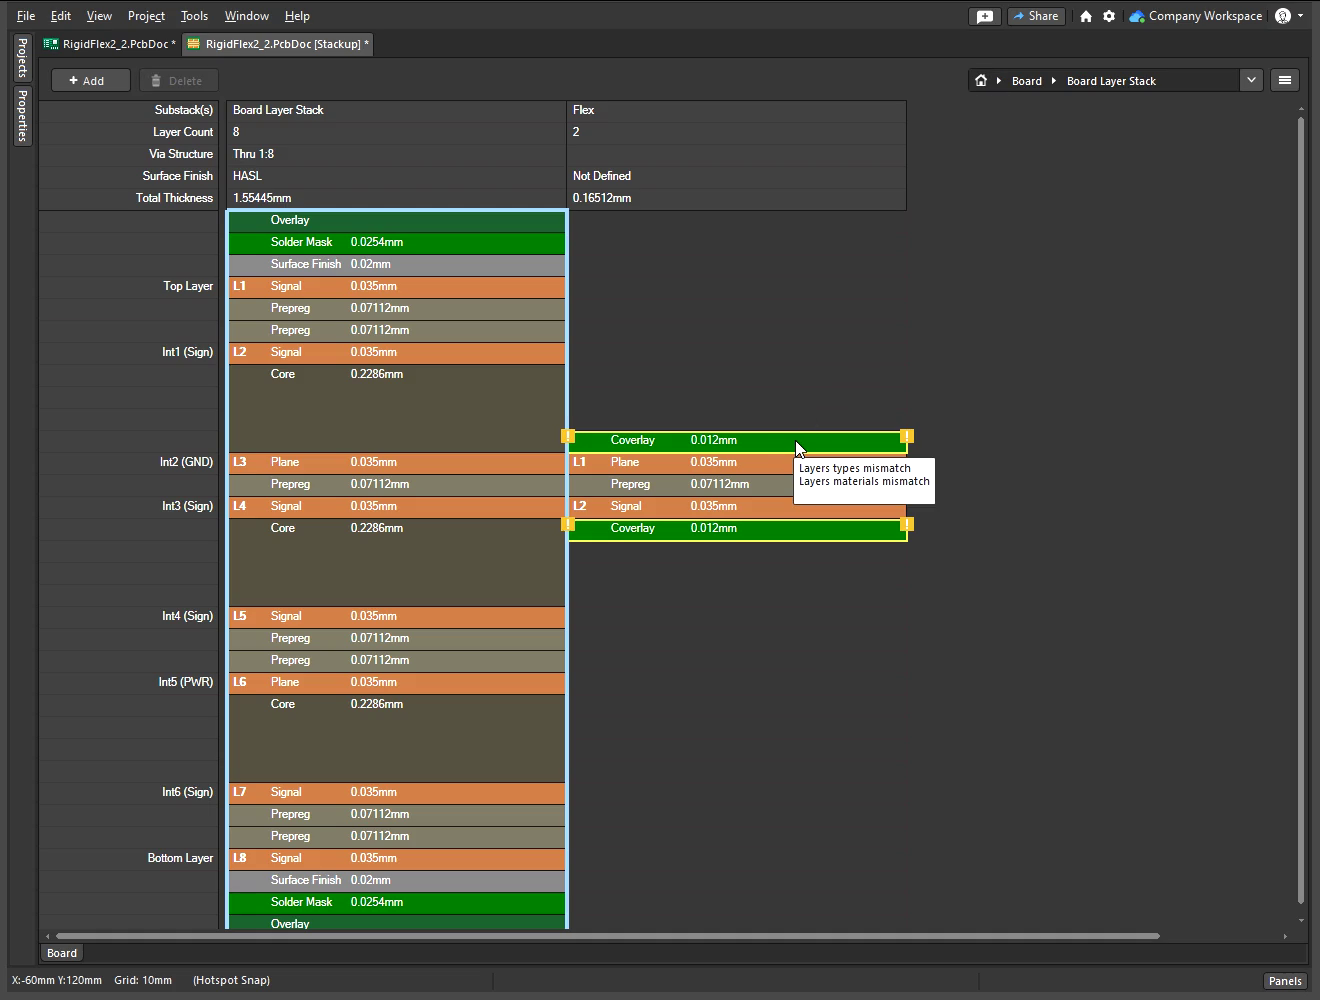Click the warning icon on the top flex Coverlay layer
The width and height of the screenshot is (1320, 1000).
(569, 436)
